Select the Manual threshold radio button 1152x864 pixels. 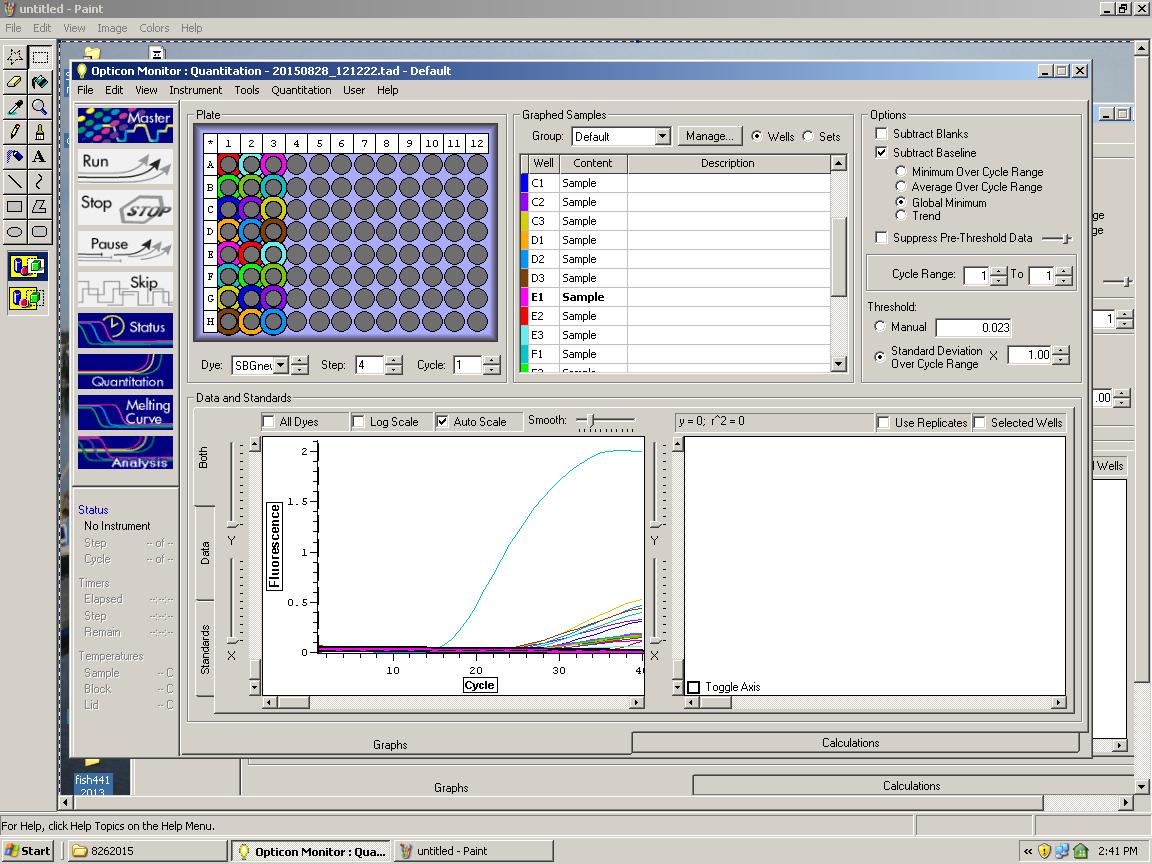click(x=880, y=327)
